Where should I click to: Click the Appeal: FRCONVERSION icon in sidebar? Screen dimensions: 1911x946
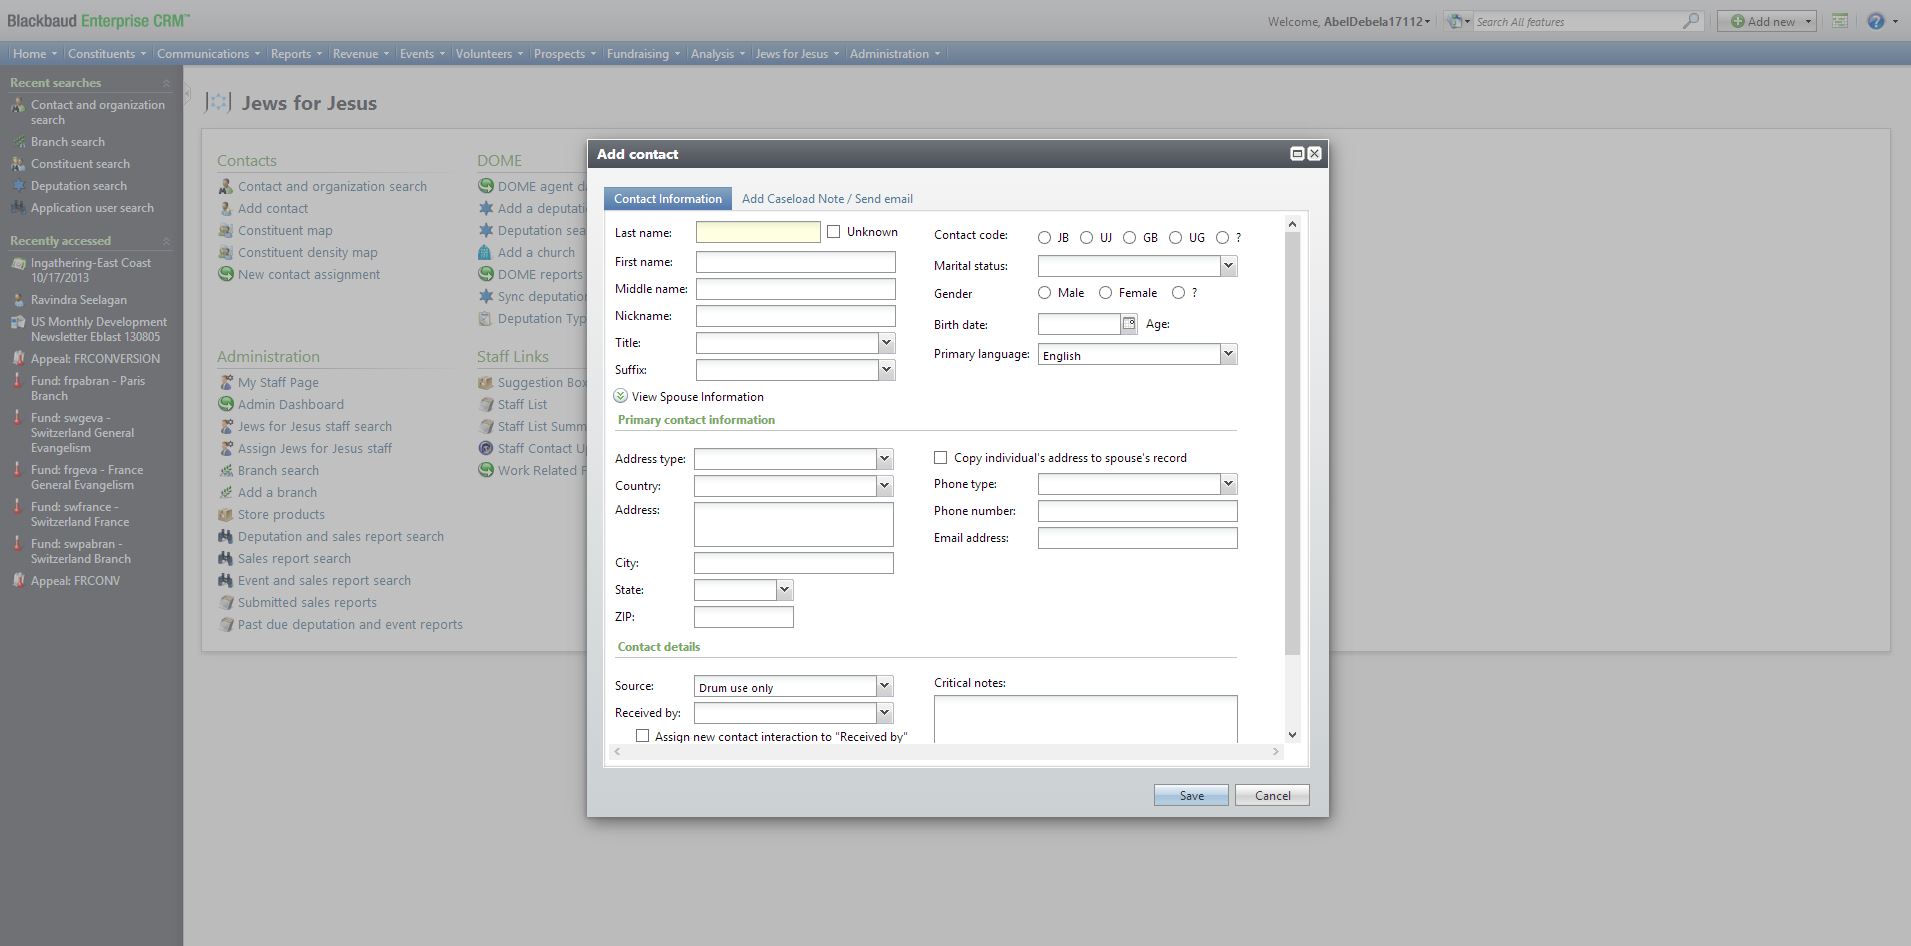(x=18, y=358)
